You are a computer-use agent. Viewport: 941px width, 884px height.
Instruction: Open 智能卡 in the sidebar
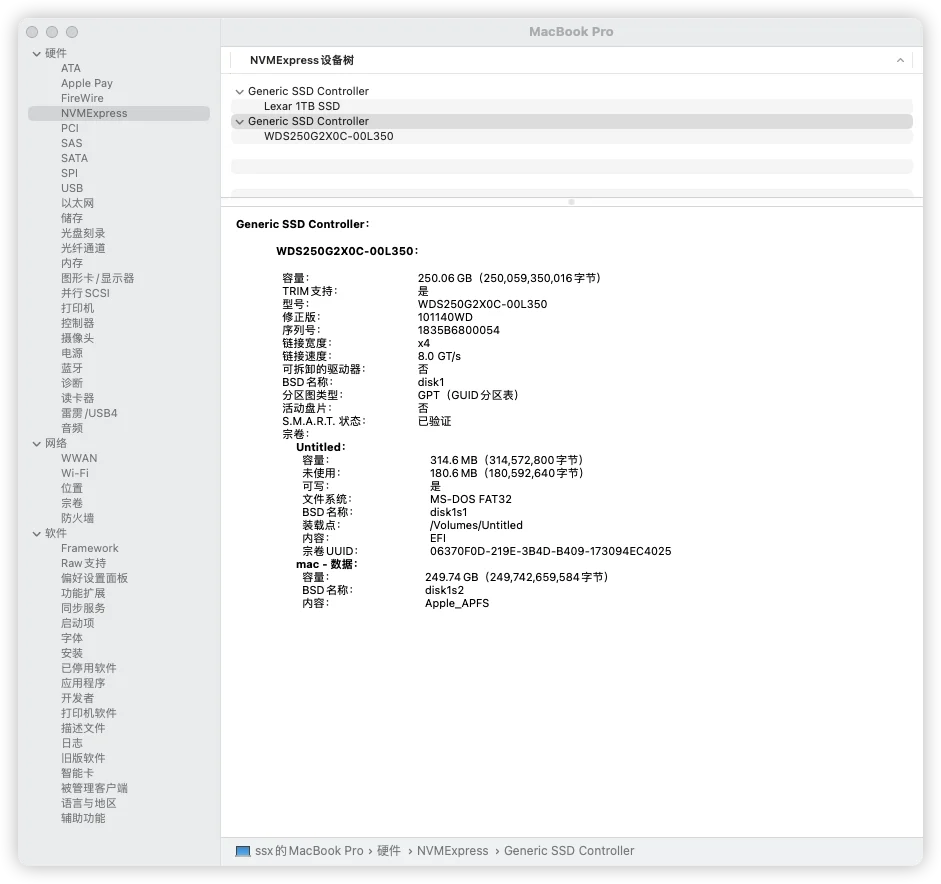pyautogui.click(x=77, y=774)
